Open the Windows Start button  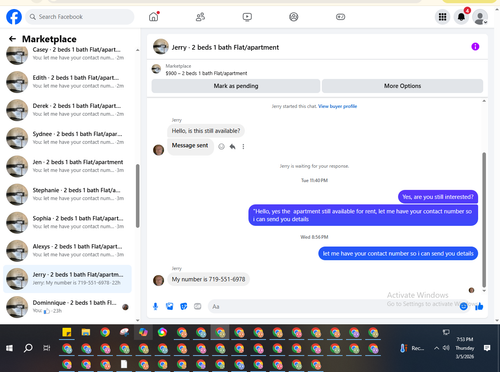click(x=9, y=348)
